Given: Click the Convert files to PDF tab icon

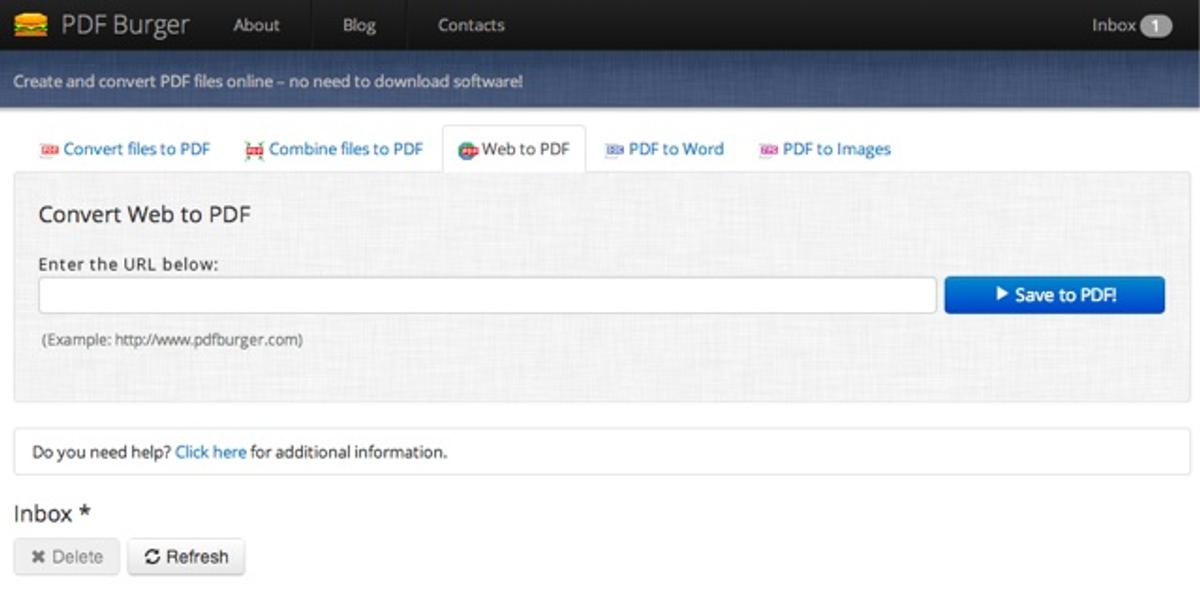Looking at the screenshot, I should (49, 150).
